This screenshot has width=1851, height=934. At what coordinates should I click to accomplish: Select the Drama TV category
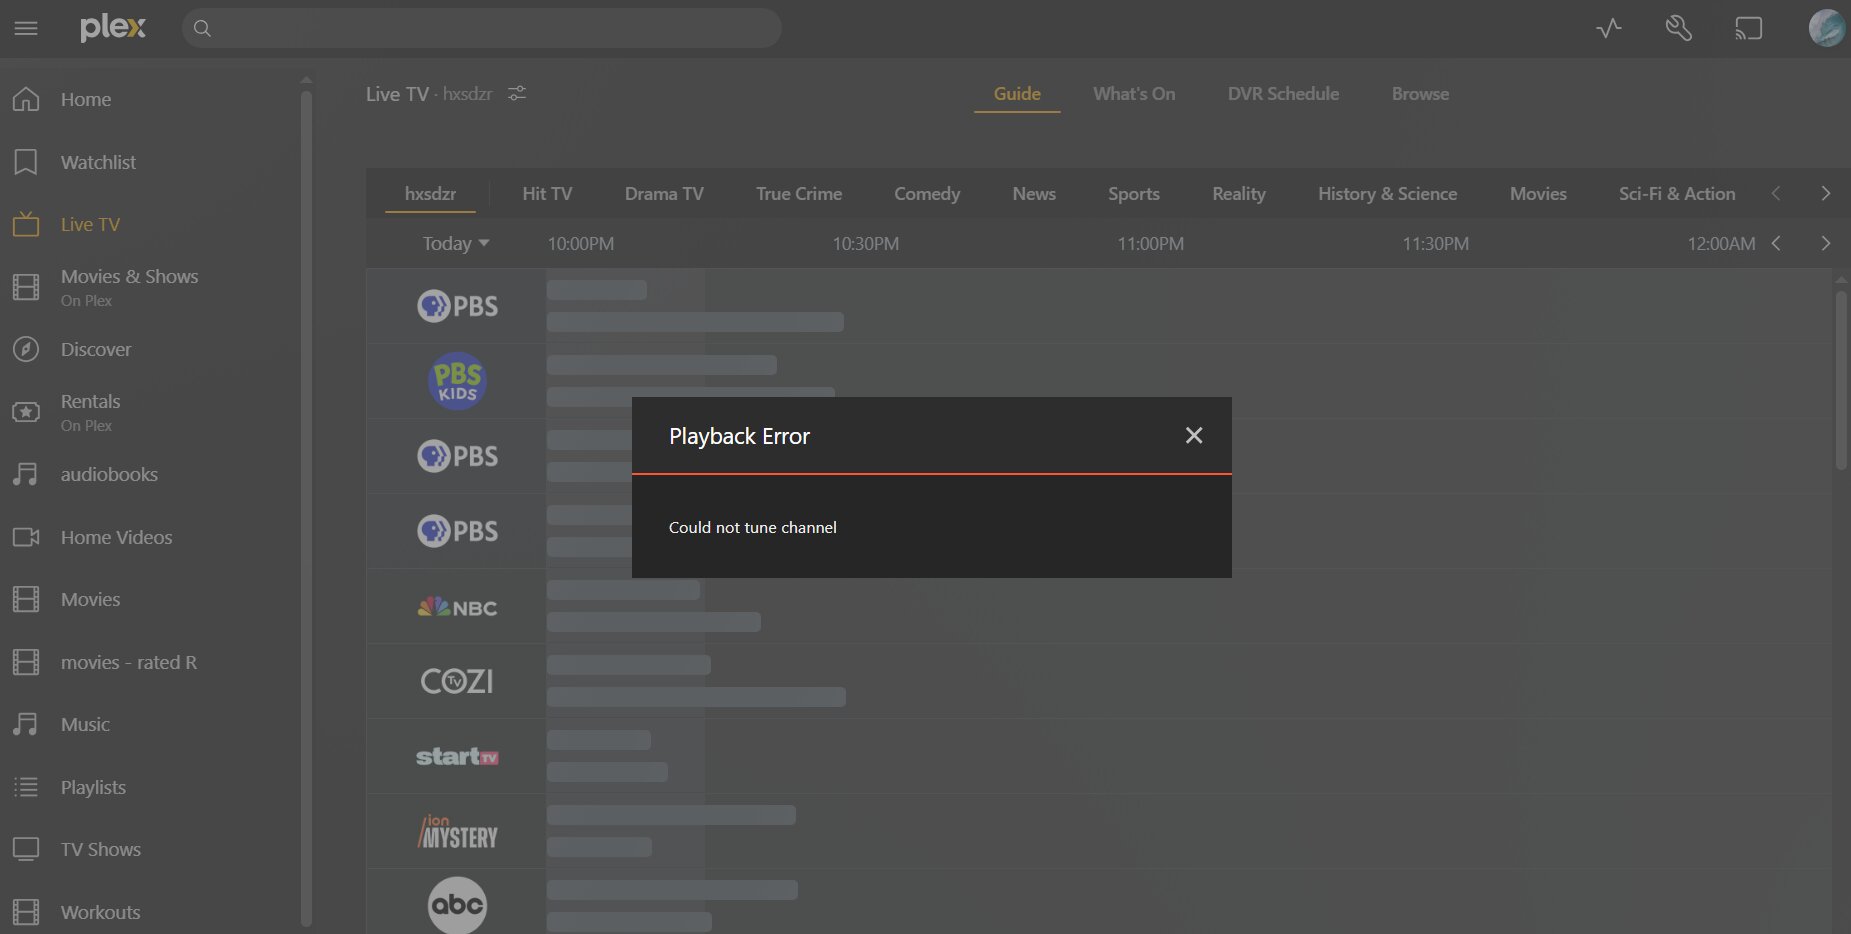pyautogui.click(x=664, y=193)
